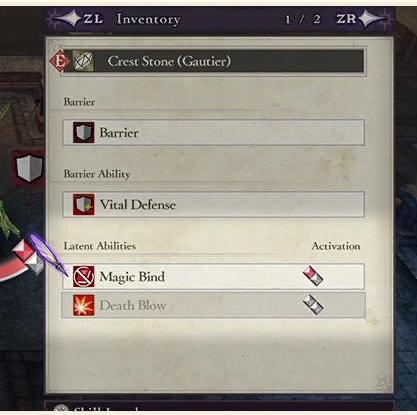
Task: Toggle the Death Blow activation crystal
Action: pyautogui.click(x=313, y=305)
